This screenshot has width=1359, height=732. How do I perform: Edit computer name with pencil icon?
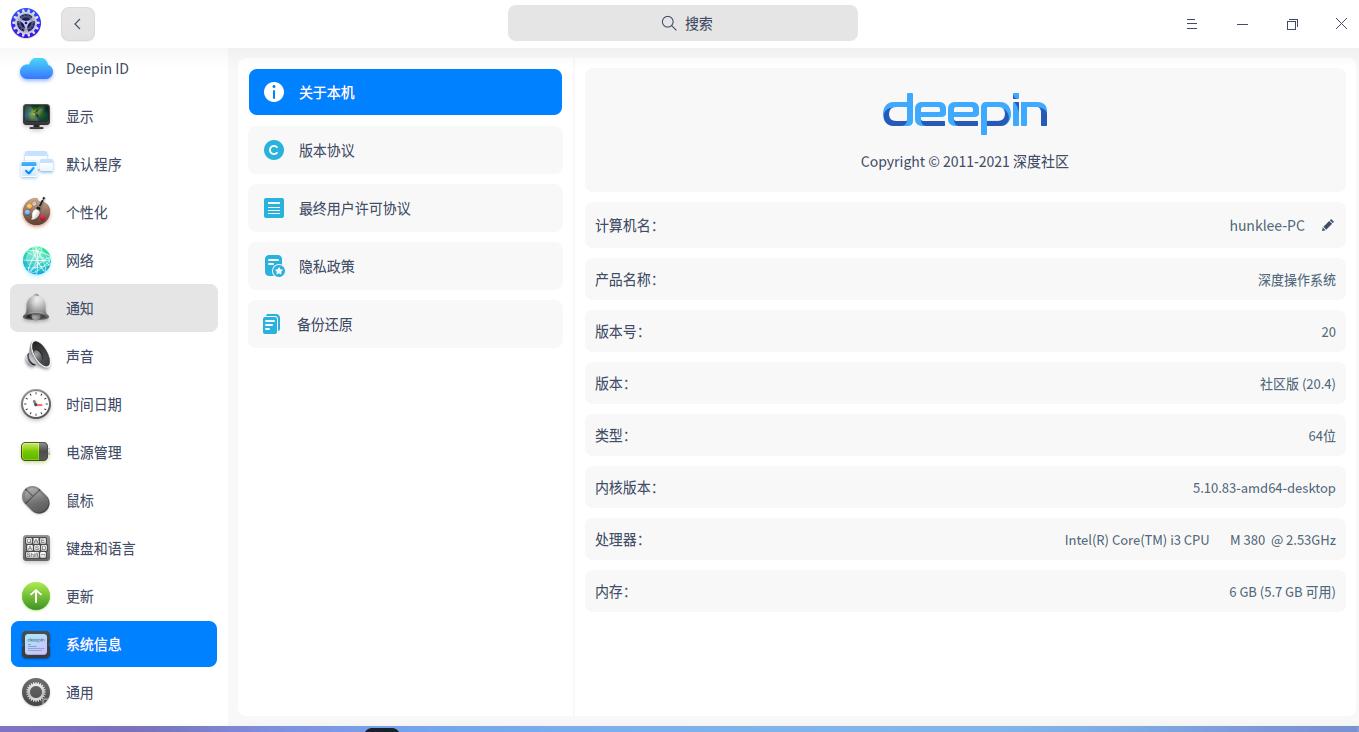tap(1328, 225)
